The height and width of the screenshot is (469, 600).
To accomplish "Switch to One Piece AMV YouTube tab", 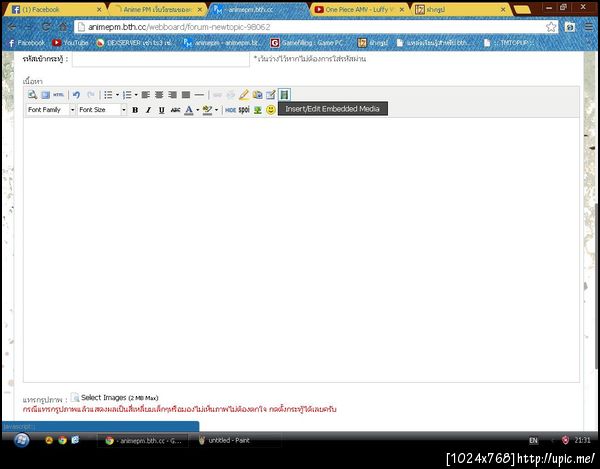I will [x=359, y=9].
